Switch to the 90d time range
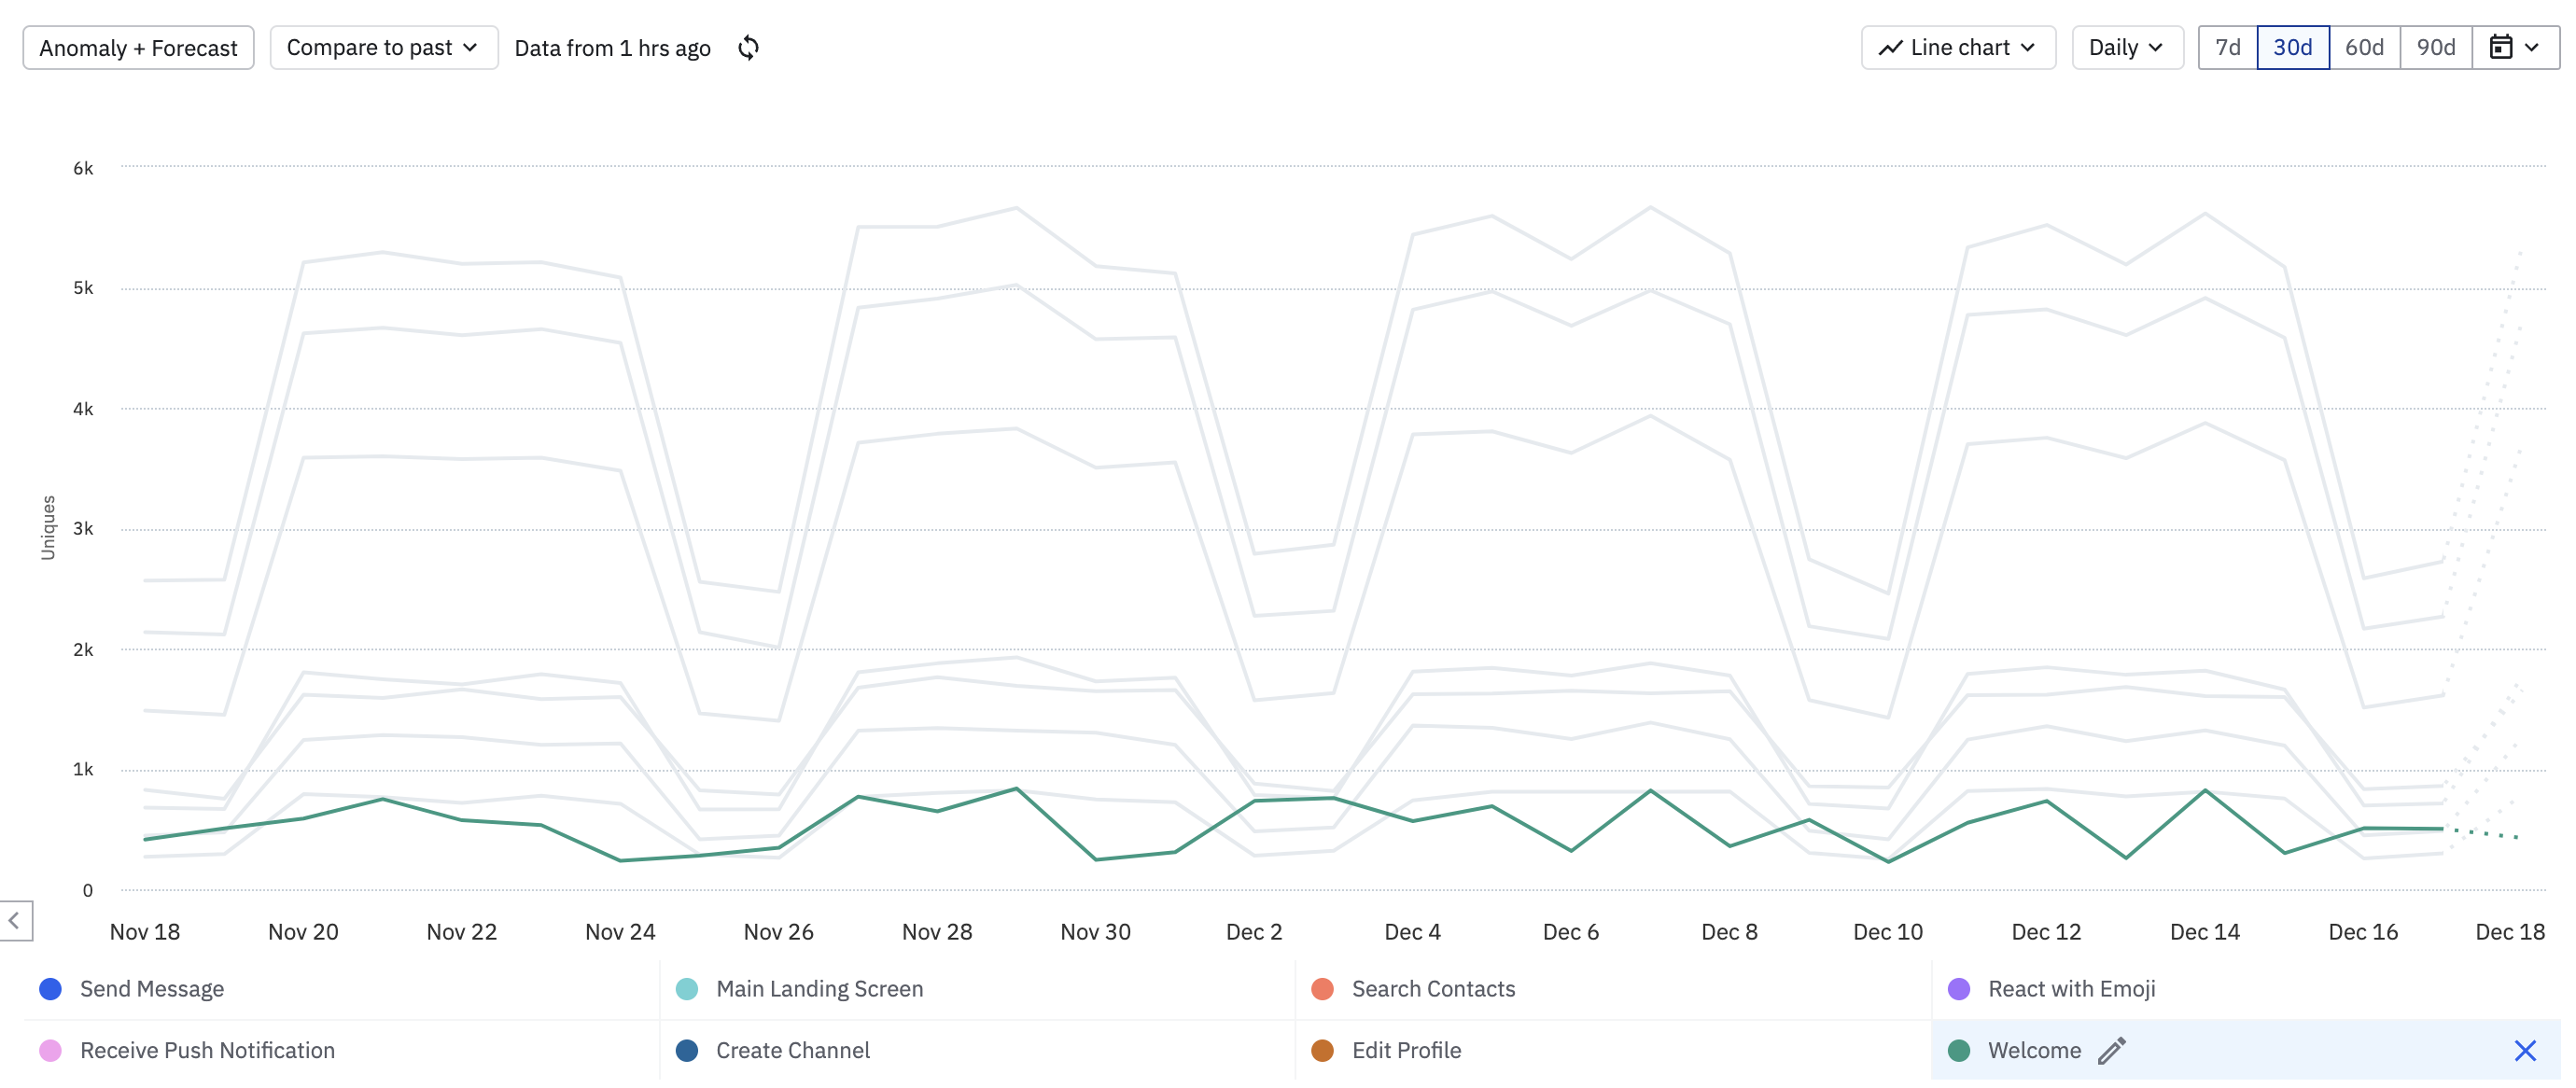2576x1088 pixels. [2435, 48]
